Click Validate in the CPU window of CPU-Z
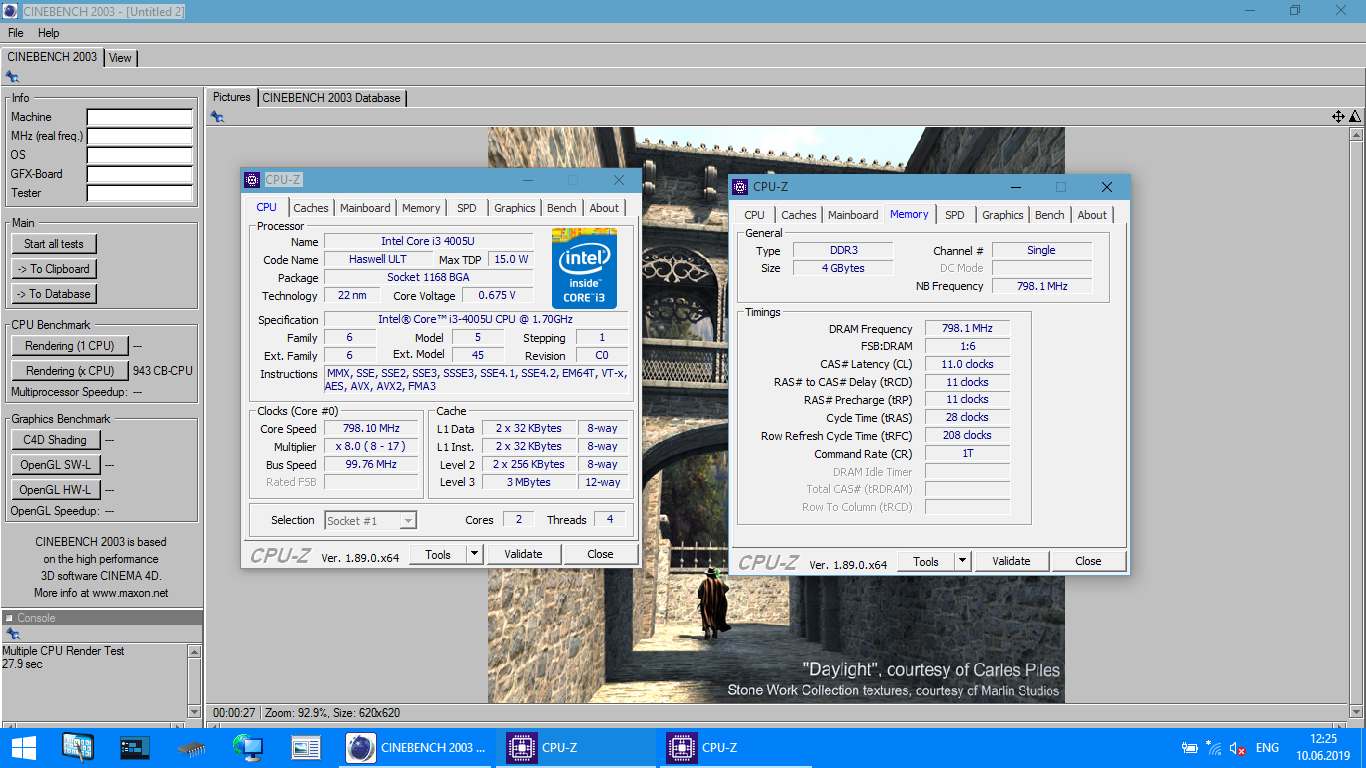The image size is (1366, 768). pos(523,554)
